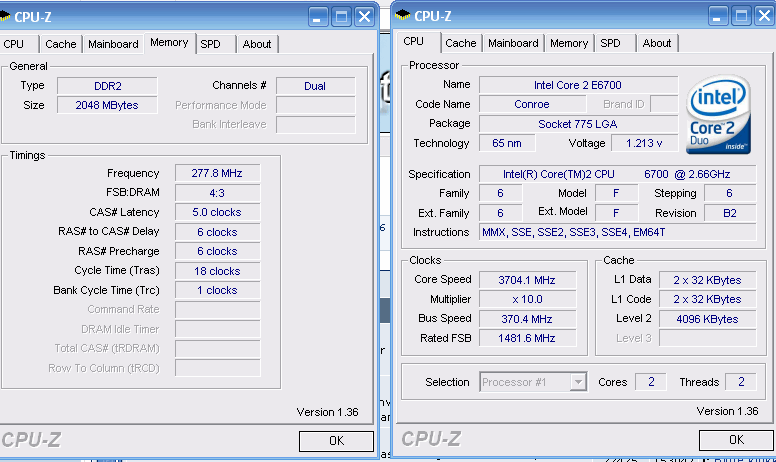The image size is (776, 462).
Task: Click the L1 Code 2 x 32 KBytes value
Action: click(707, 299)
